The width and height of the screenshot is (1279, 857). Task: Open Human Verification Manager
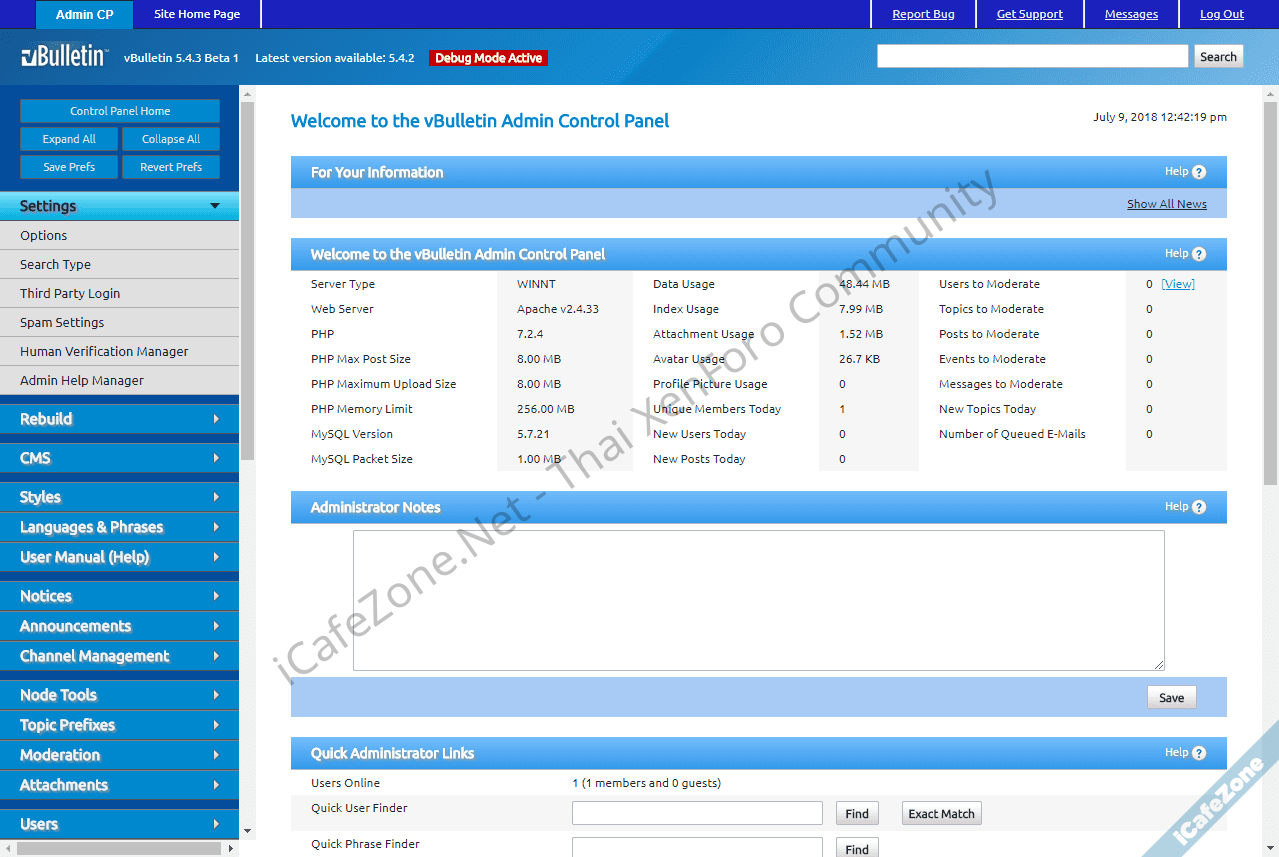point(104,351)
